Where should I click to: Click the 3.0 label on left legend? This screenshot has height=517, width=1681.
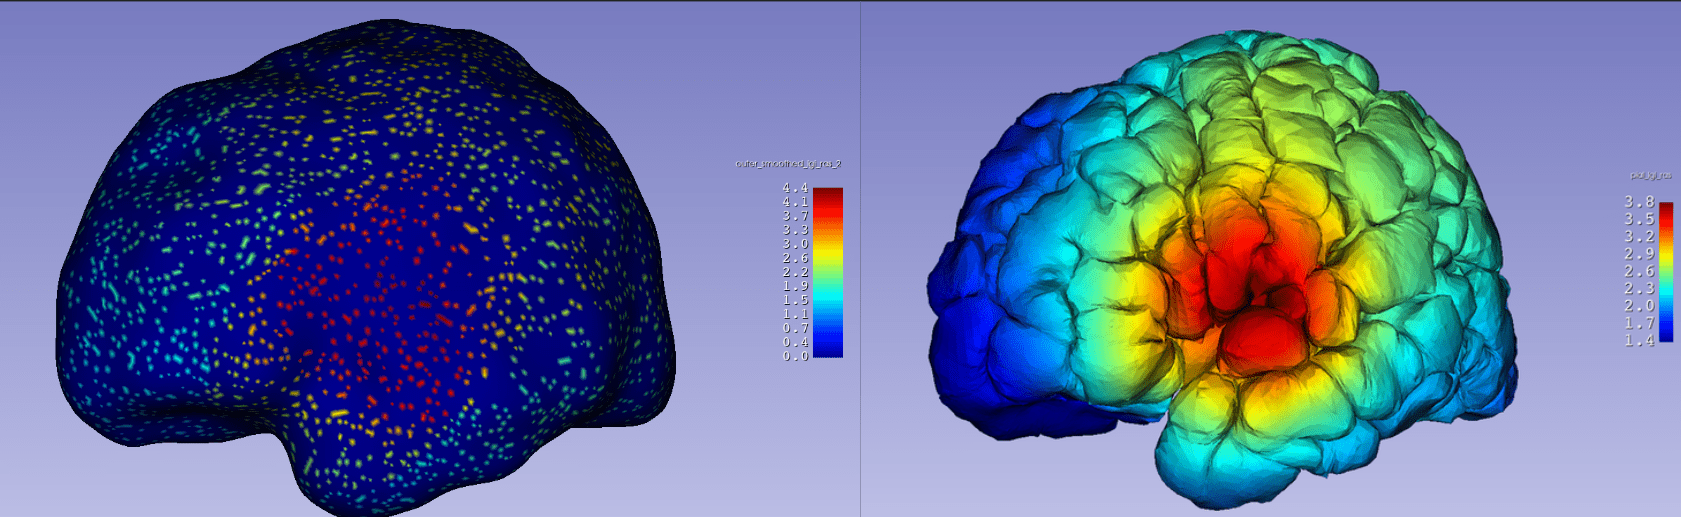click(x=795, y=244)
